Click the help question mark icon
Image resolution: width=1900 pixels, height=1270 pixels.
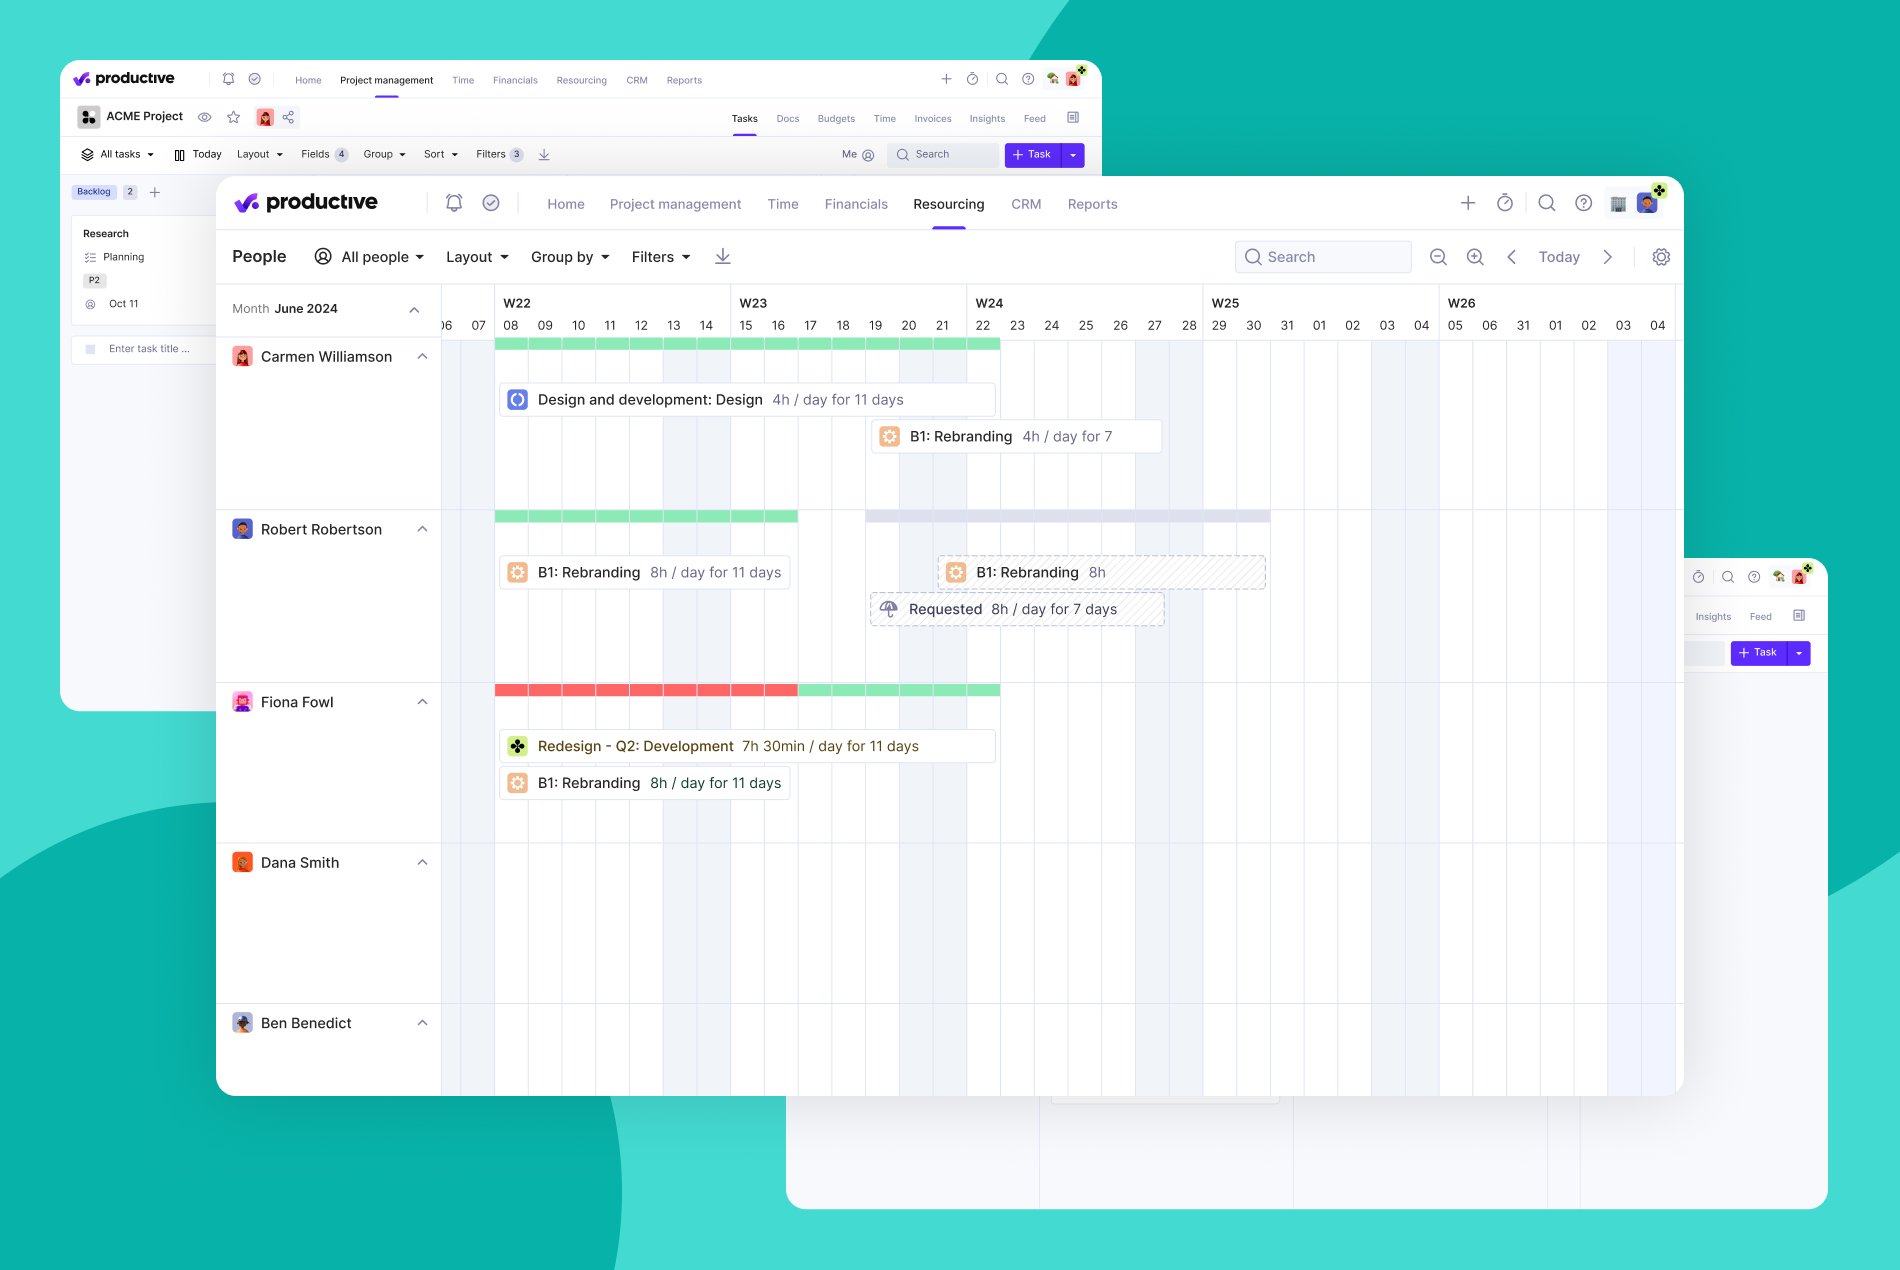[x=1583, y=202]
